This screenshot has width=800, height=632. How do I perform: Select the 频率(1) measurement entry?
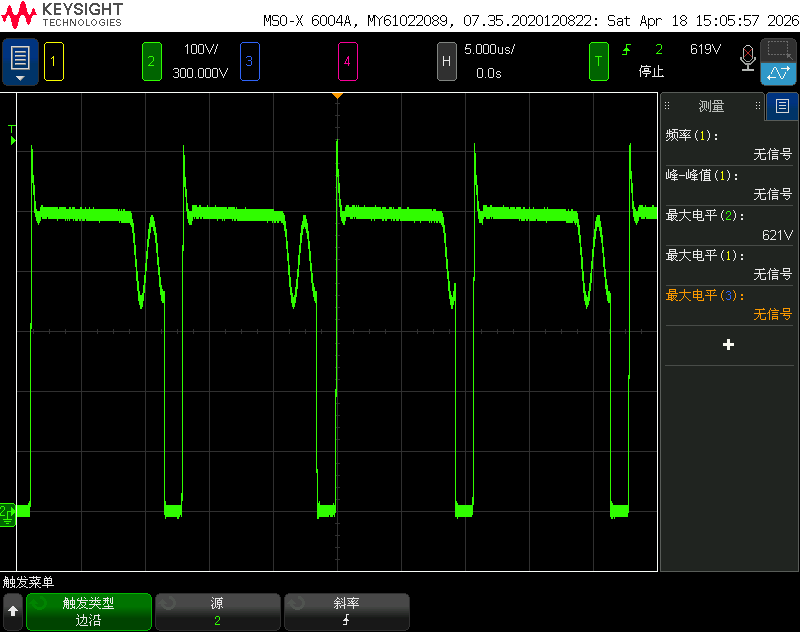point(729,145)
